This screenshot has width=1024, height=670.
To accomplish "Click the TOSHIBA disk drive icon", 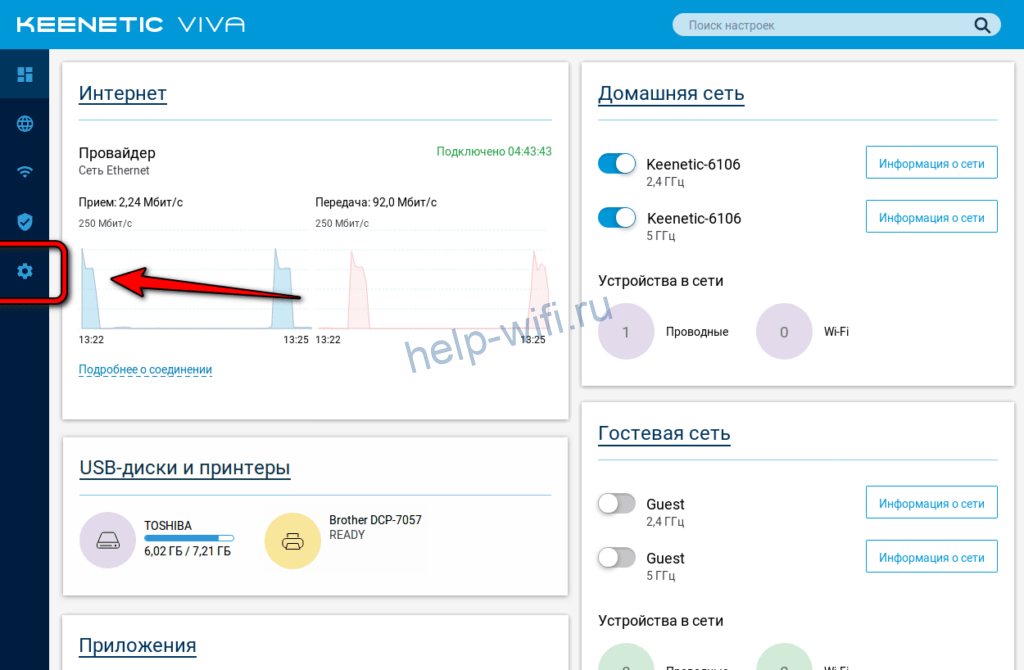I will (108, 540).
